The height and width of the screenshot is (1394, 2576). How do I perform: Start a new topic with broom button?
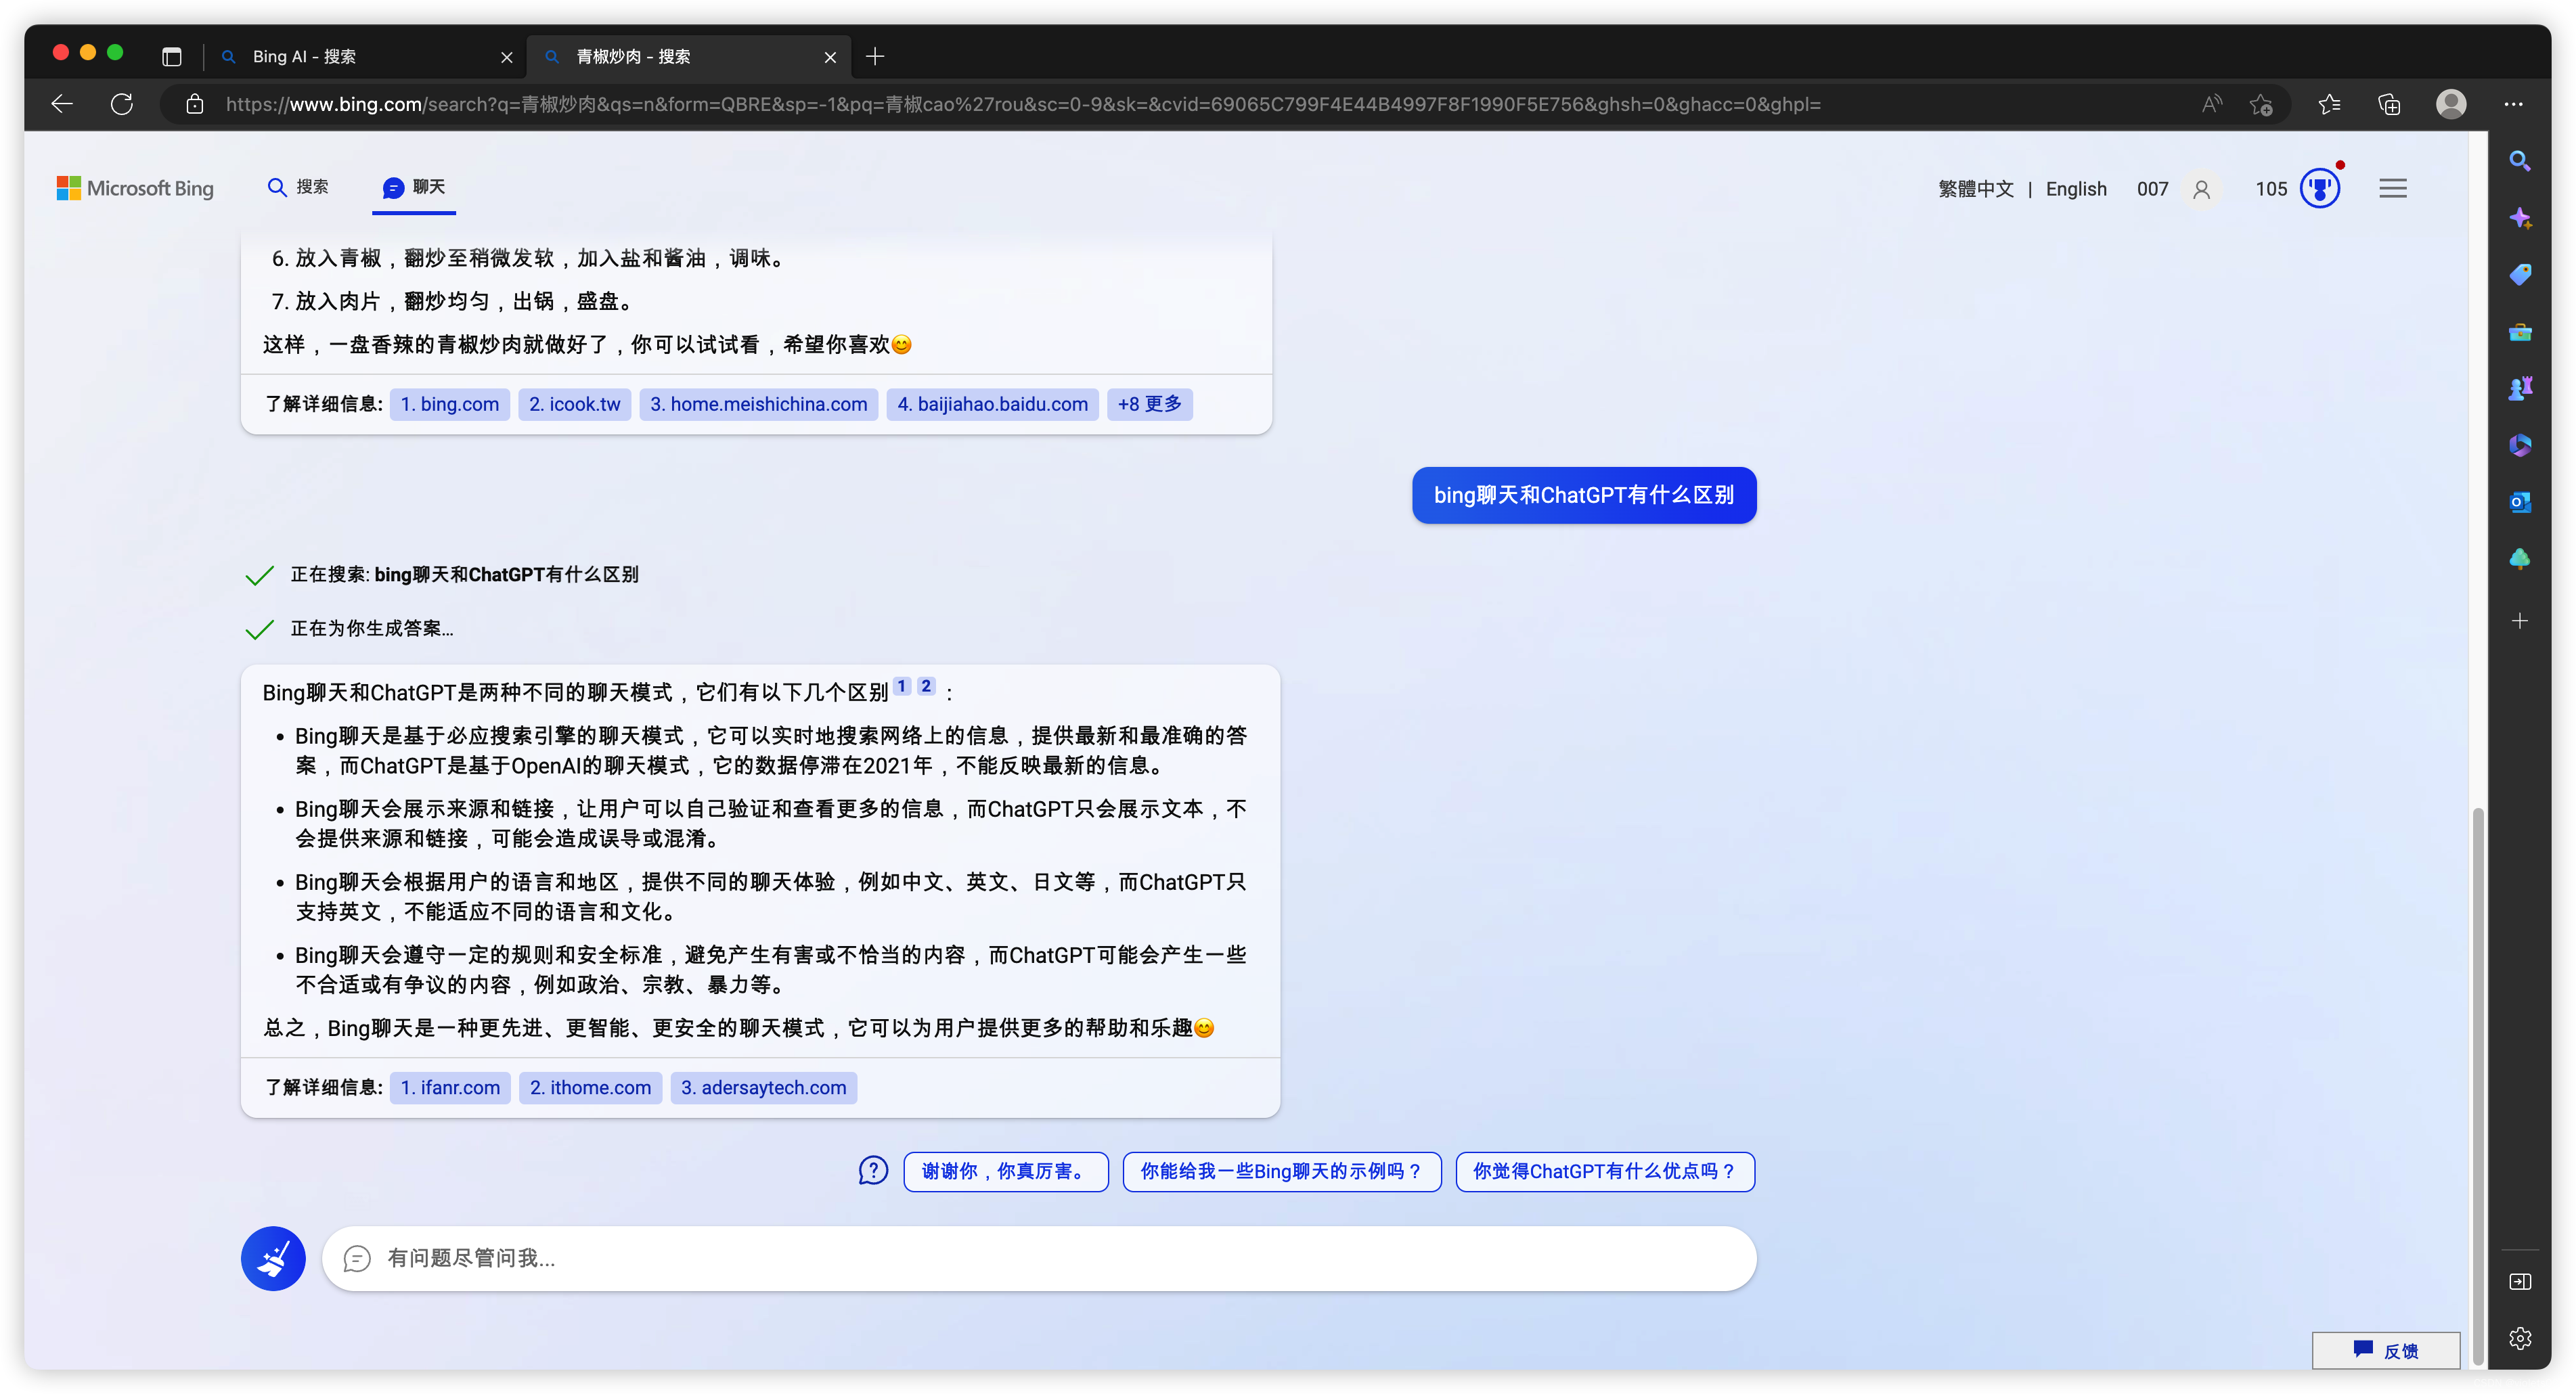273,1258
